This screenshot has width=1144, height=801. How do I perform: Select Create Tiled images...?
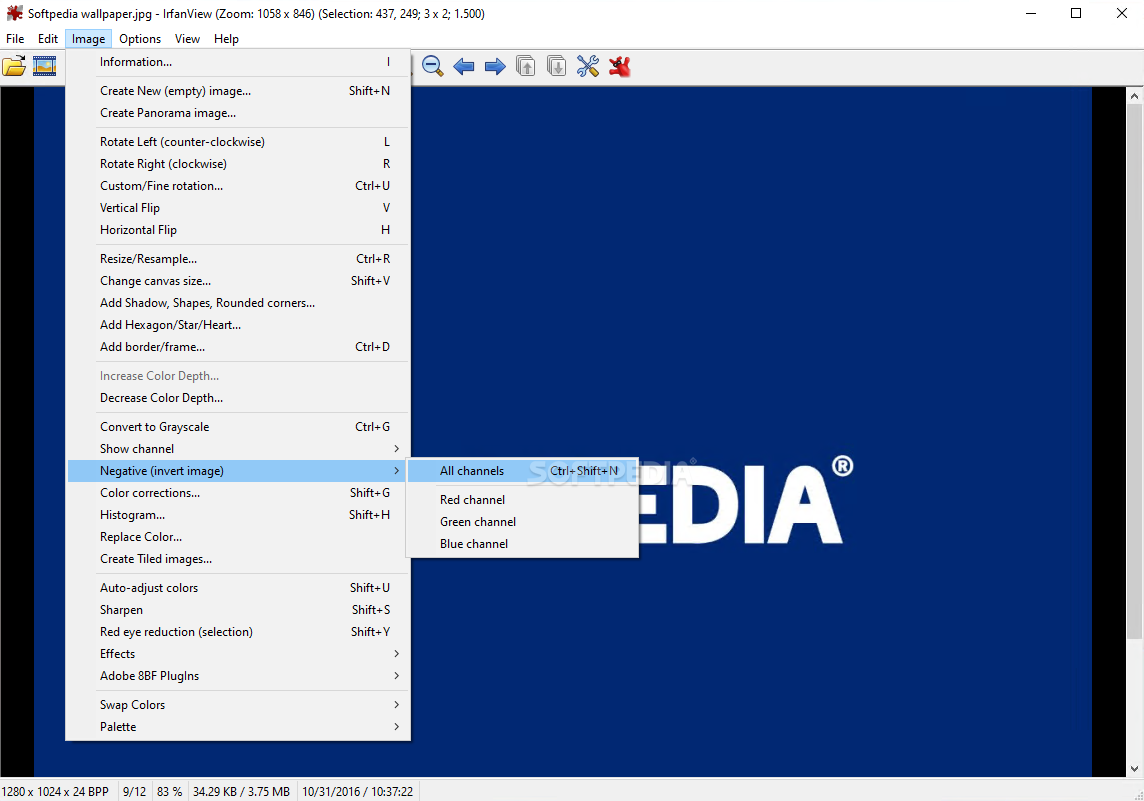point(238,559)
